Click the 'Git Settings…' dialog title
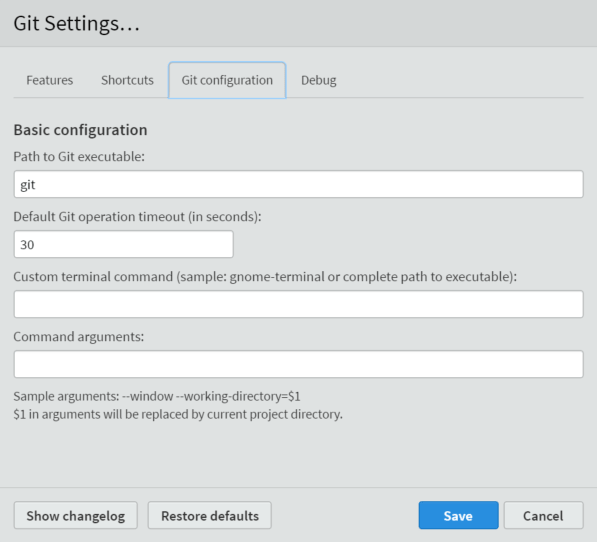This screenshot has height=542, width=597. (x=77, y=23)
